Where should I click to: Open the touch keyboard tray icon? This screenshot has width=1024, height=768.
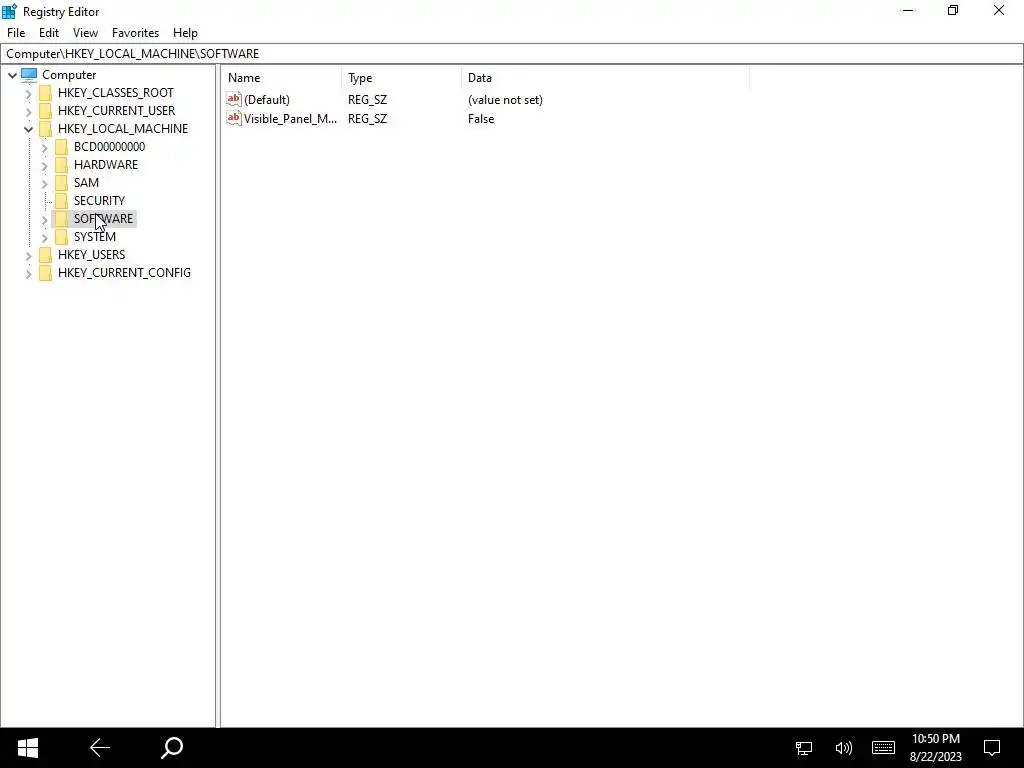coord(883,748)
